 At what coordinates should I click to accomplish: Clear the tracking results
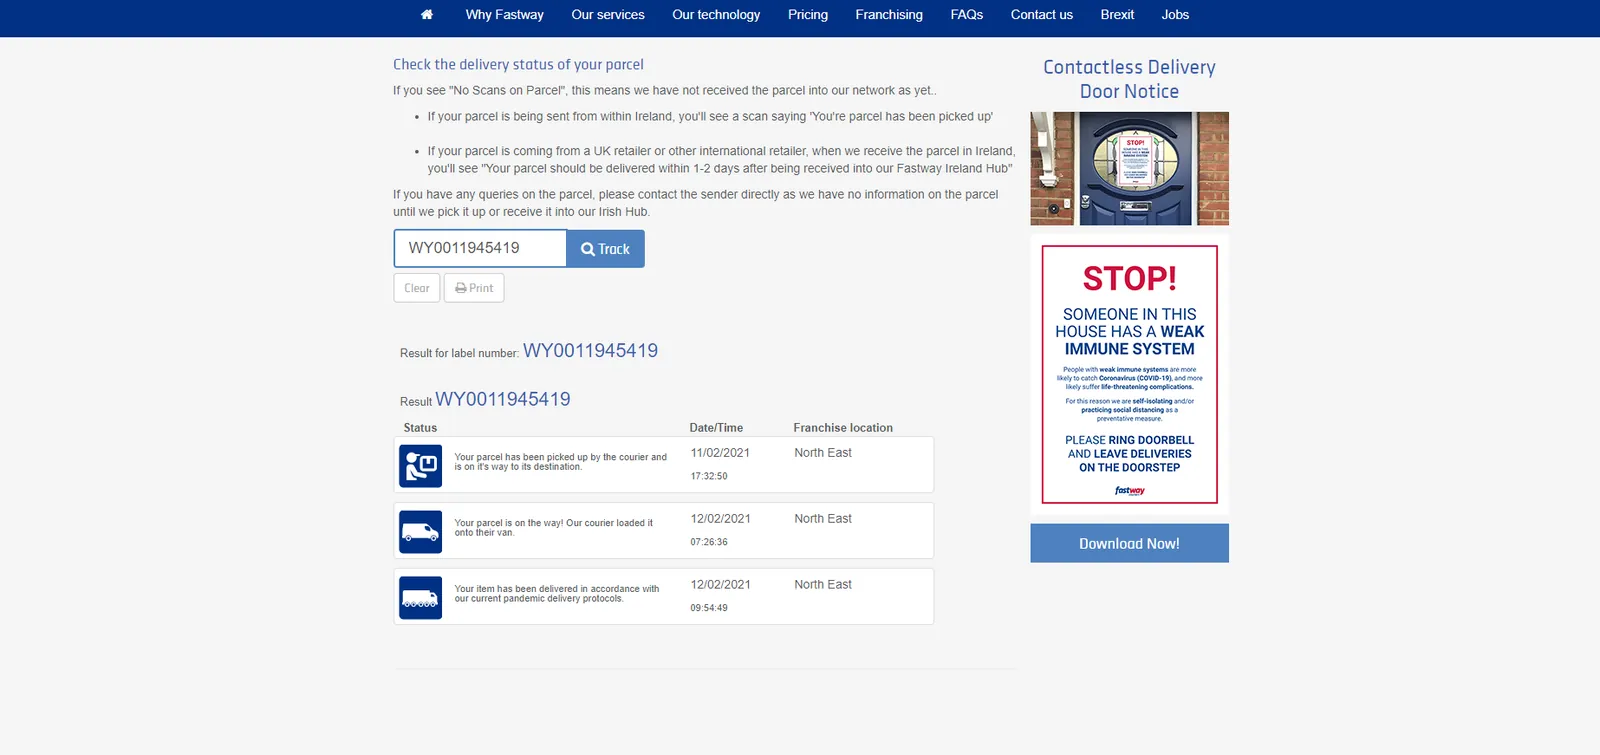[x=417, y=288]
